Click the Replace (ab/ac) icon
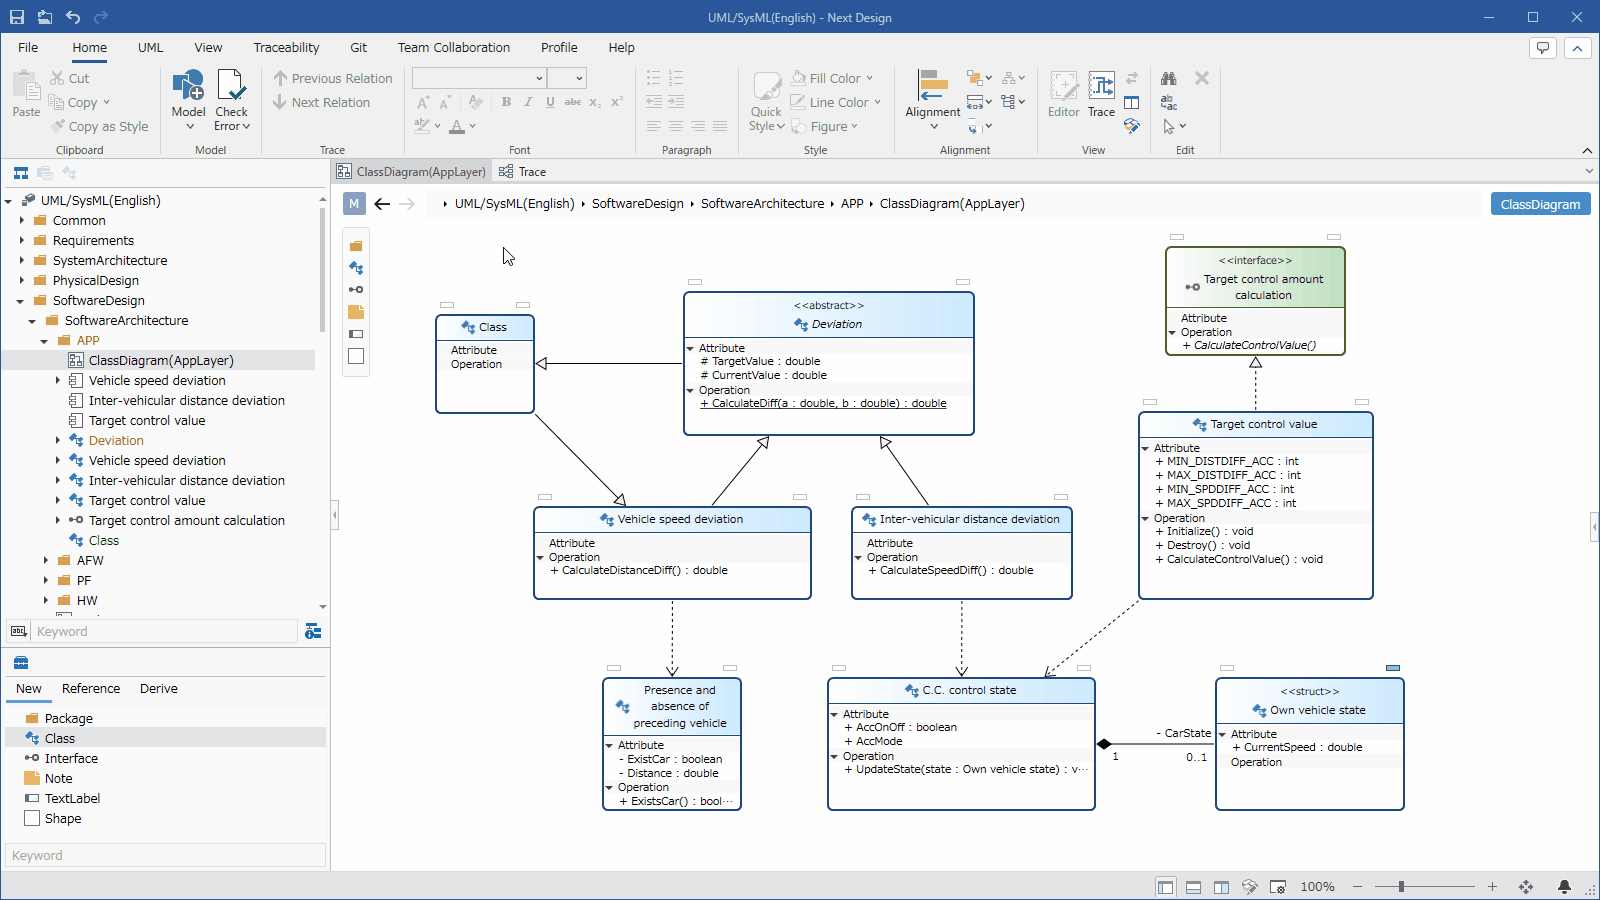Viewport: 1600px width, 900px height. click(x=1168, y=102)
